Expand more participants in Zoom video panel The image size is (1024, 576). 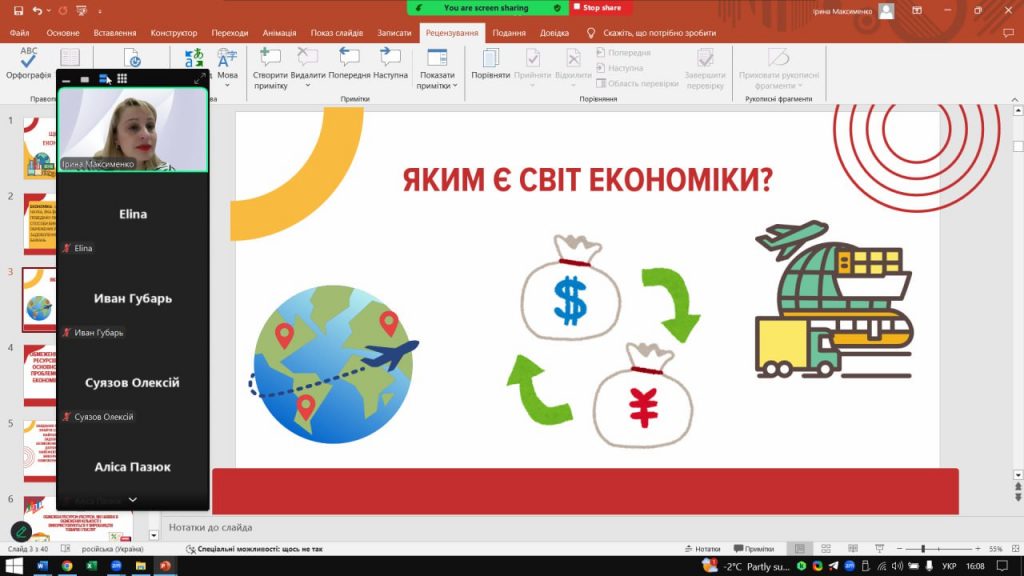[132, 499]
